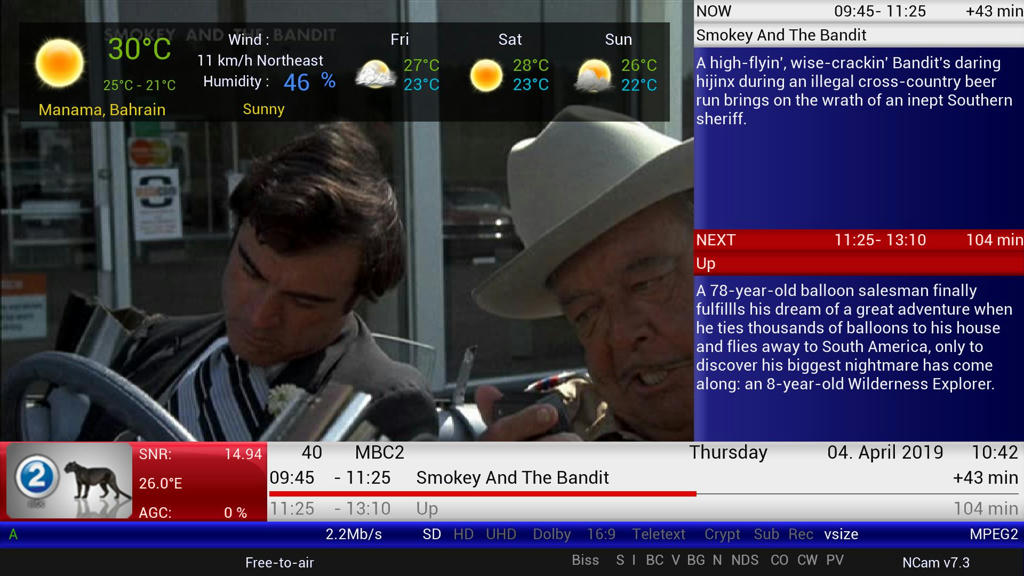Click the 'Smokey And The Bandit' row in infobar

[x=643, y=478]
